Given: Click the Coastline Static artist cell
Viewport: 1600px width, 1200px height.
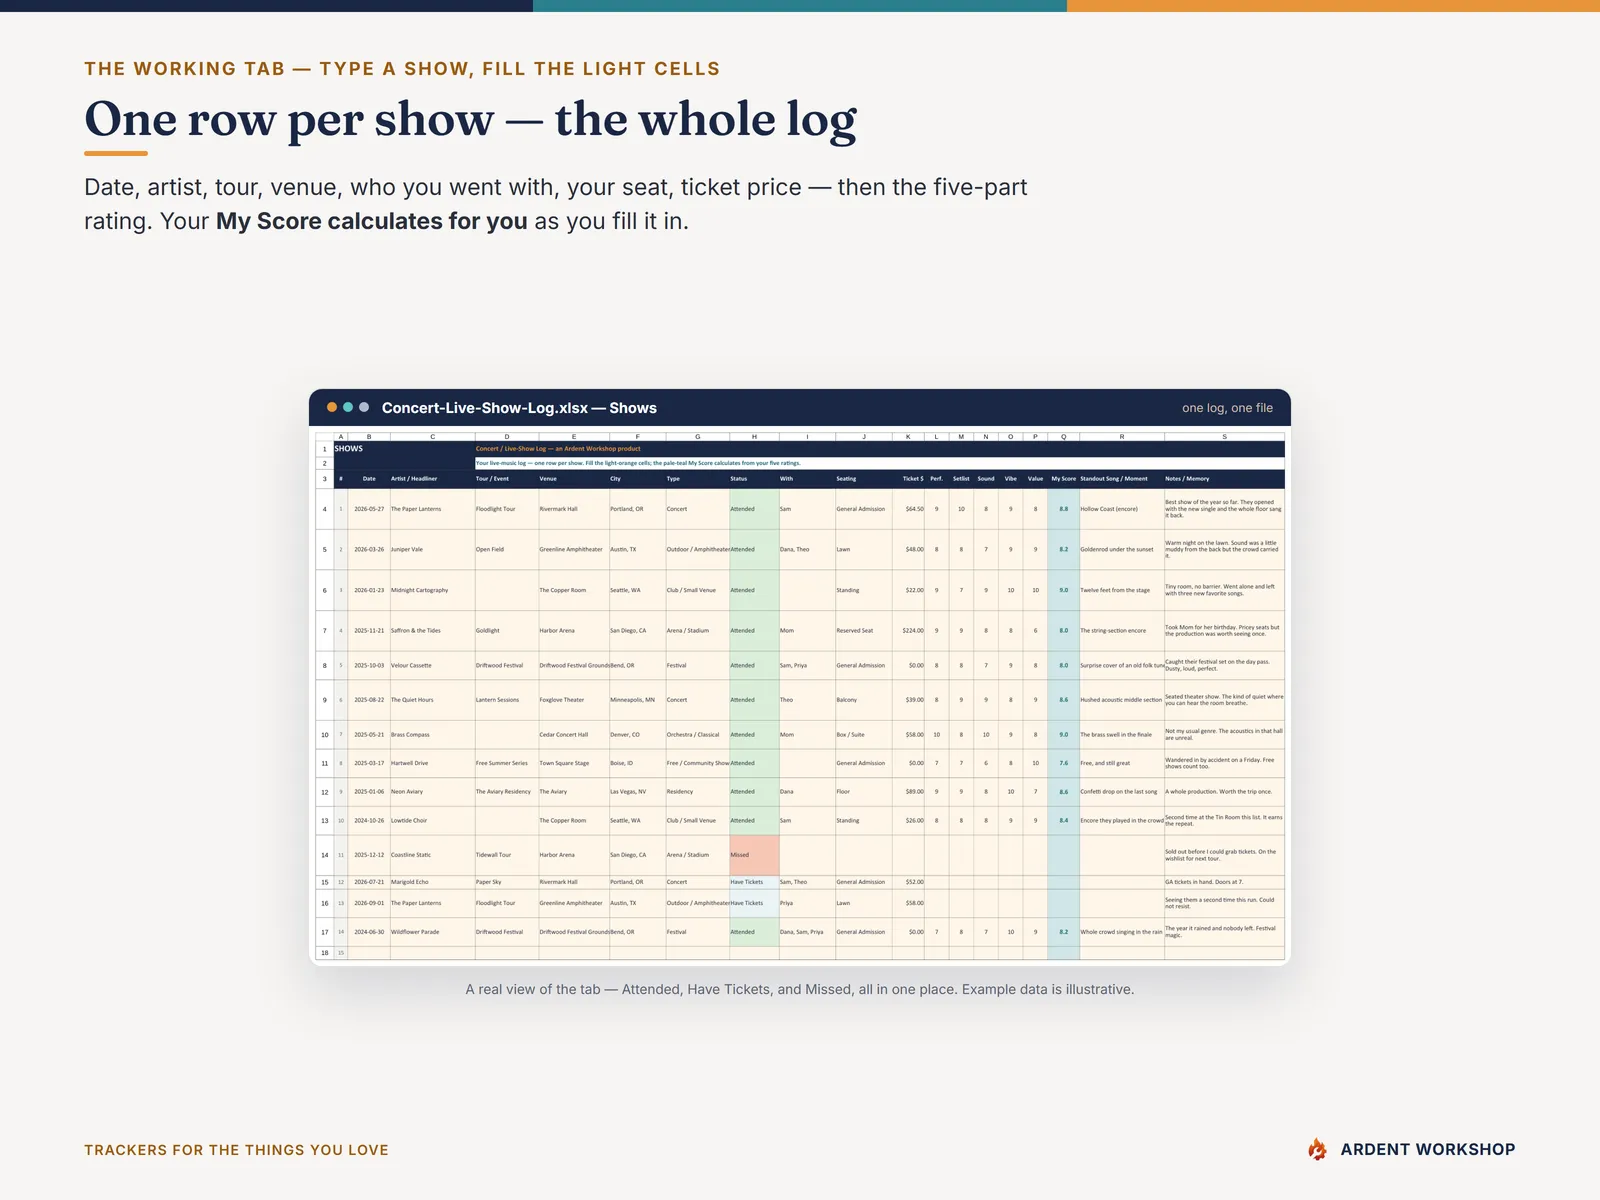Looking at the screenshot, I should (432, 855).
